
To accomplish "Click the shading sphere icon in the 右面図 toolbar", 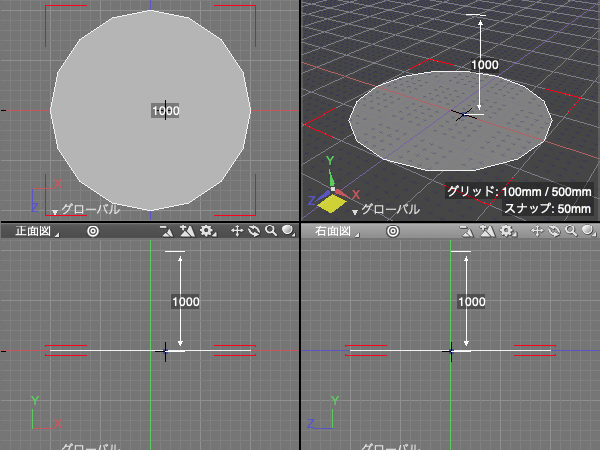I will [587, 231].
